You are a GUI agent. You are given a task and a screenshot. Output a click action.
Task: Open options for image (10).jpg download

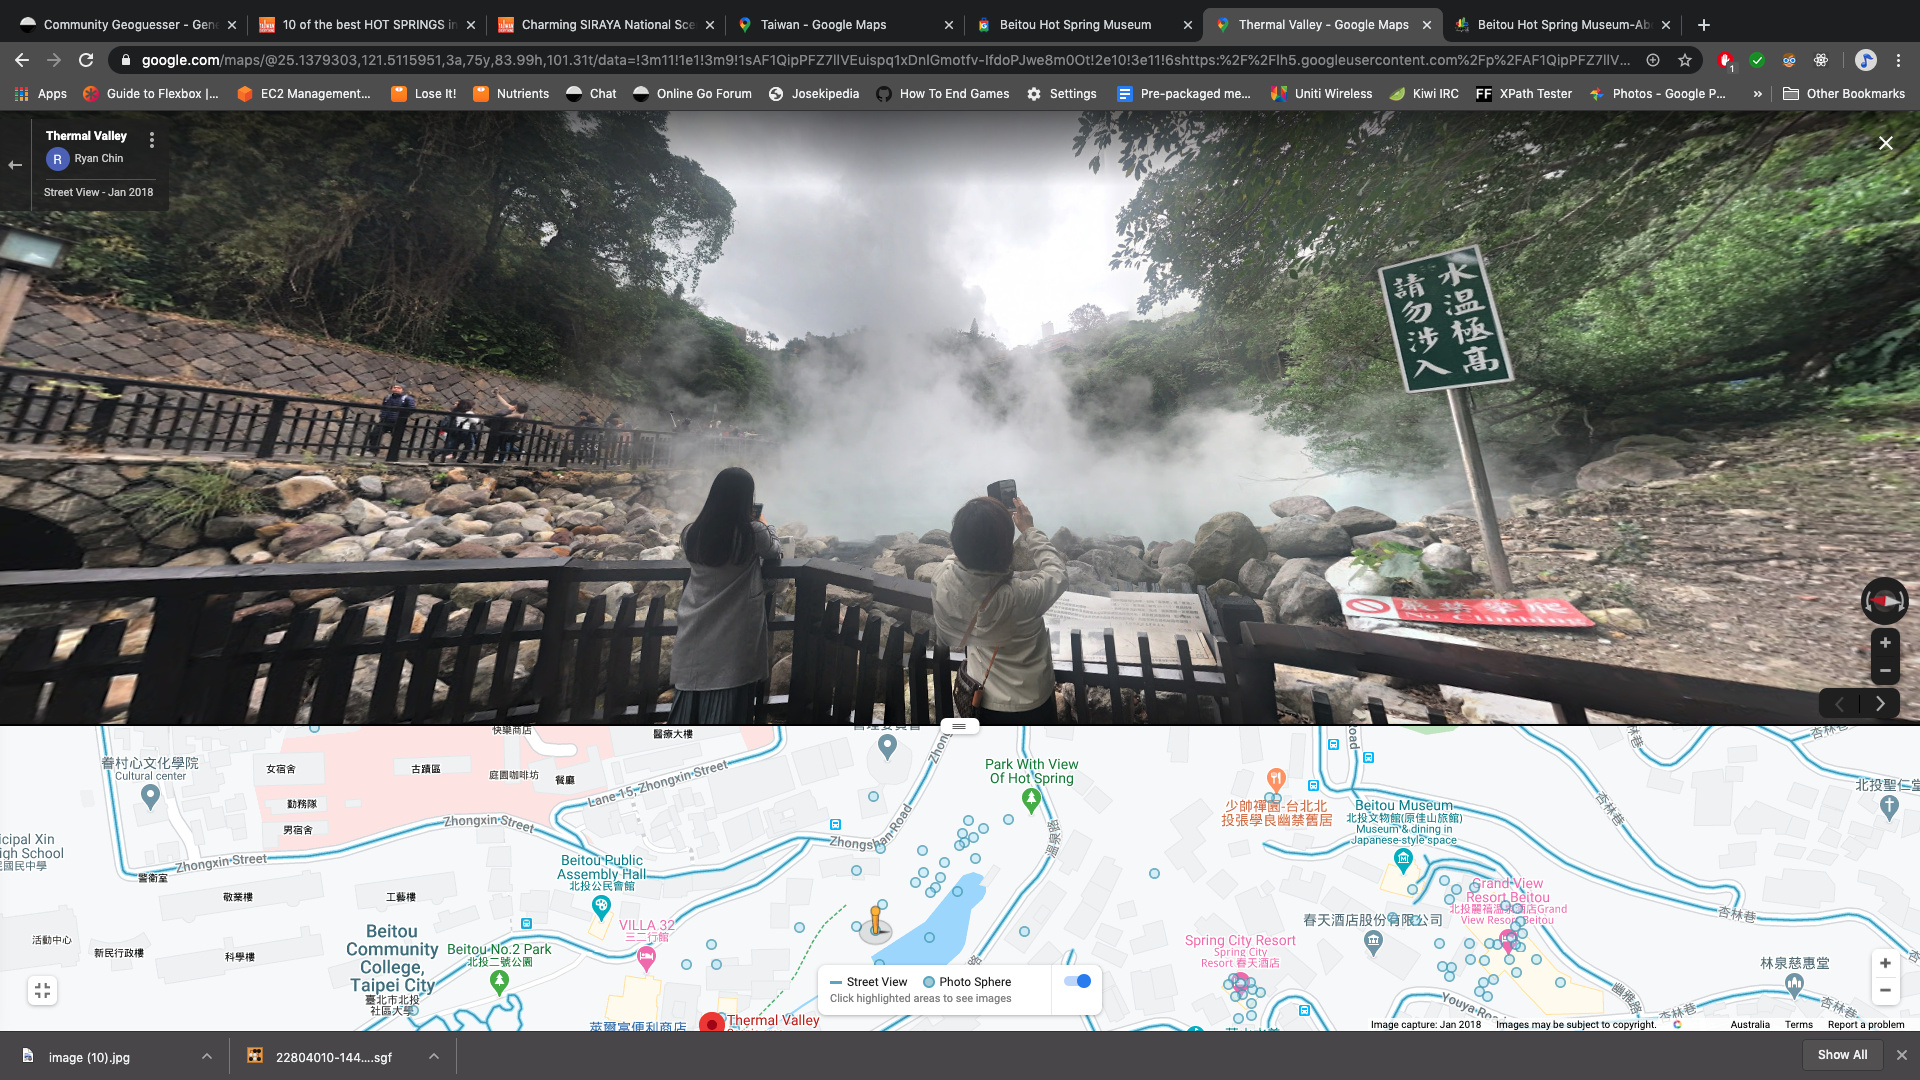point(207,1056)
